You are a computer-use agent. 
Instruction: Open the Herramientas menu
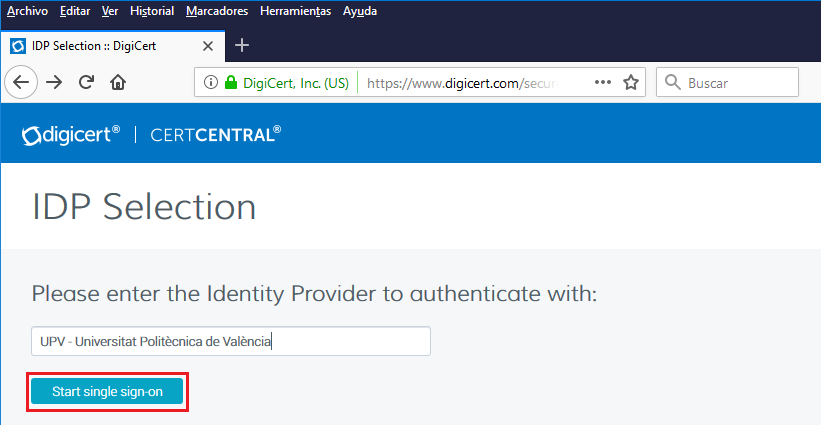click(x=296, y=11)
